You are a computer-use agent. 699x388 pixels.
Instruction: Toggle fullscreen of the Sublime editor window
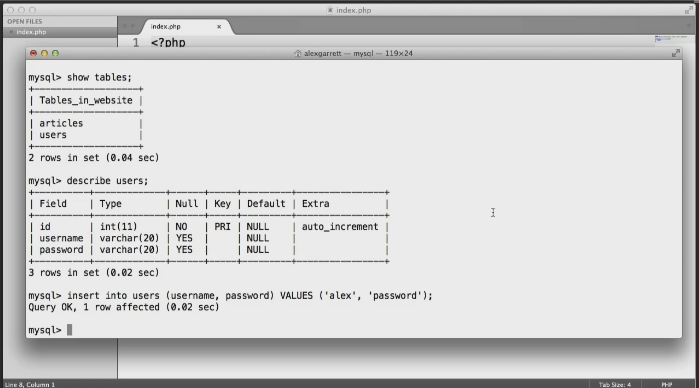coord(689,10)
